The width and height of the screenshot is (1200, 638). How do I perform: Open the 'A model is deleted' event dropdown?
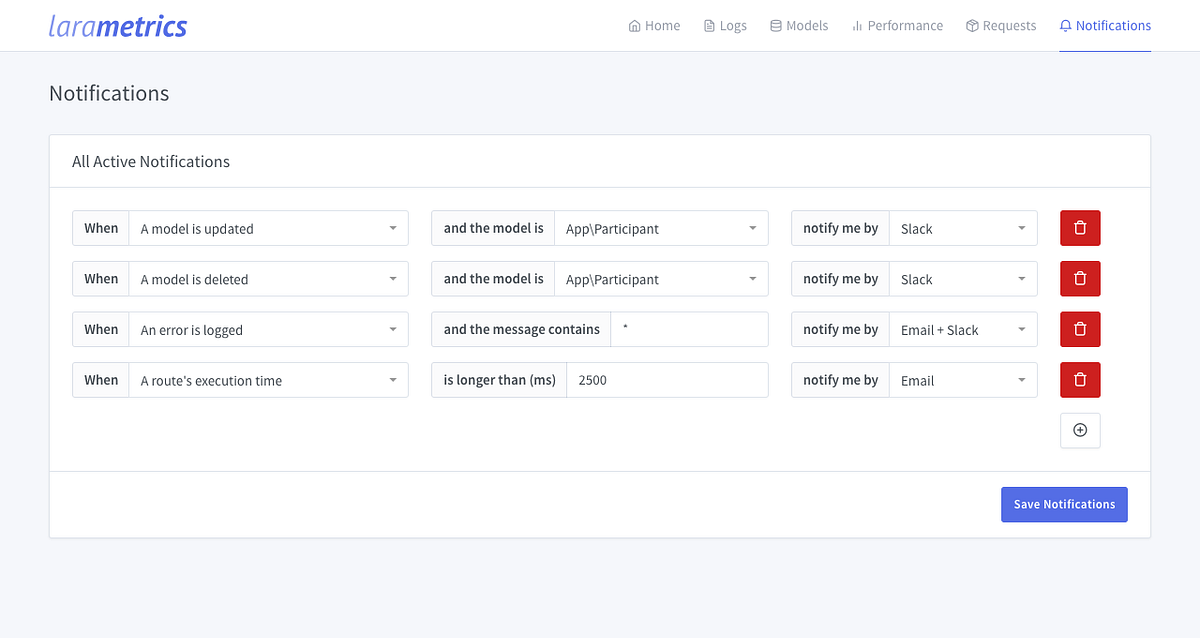[268, 279]
